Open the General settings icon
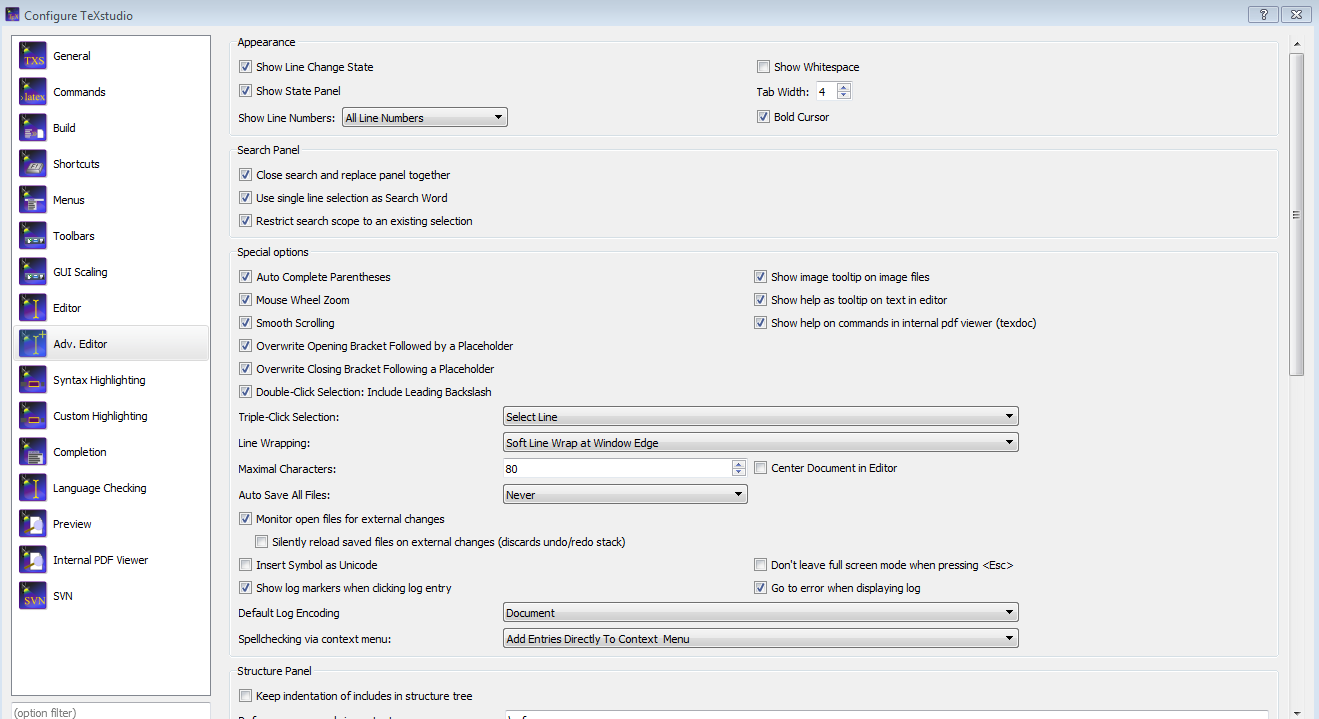1319x719 pixels. point(33,56)
